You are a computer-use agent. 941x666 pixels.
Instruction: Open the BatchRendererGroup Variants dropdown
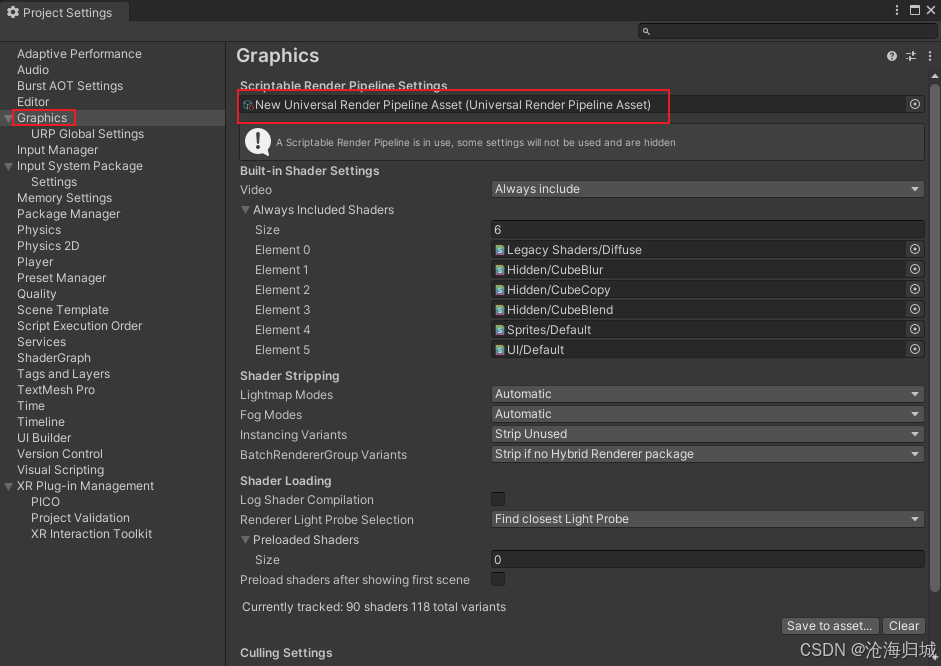(x=708, y=454)
